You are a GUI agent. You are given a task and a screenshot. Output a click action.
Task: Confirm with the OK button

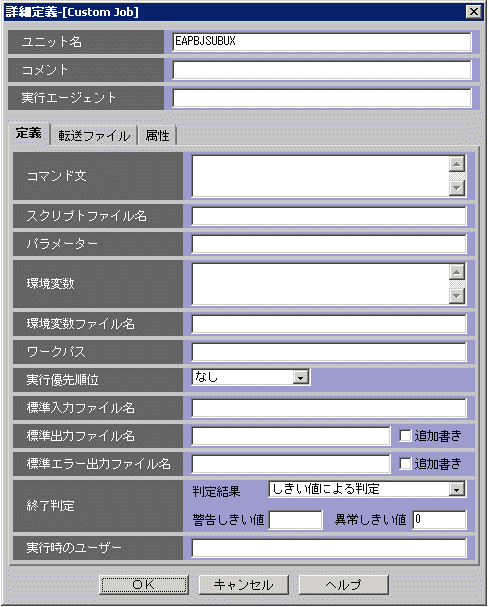[144, 585]
